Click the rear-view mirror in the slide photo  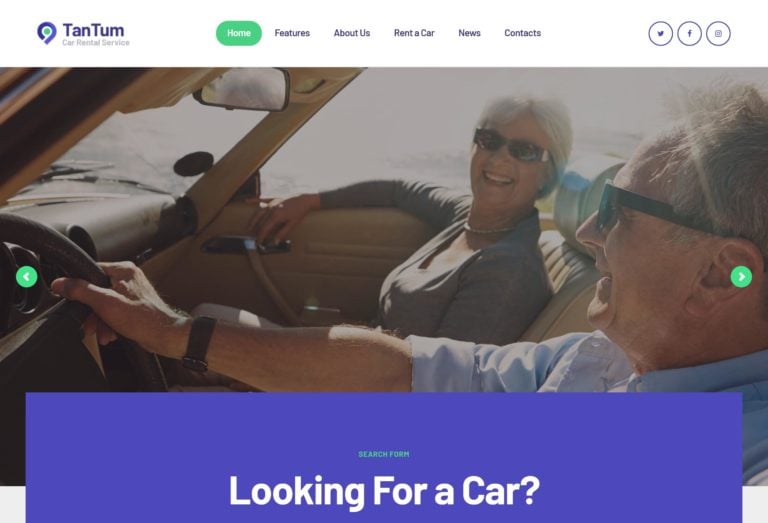pyautogui.click(x=242, y=89)
